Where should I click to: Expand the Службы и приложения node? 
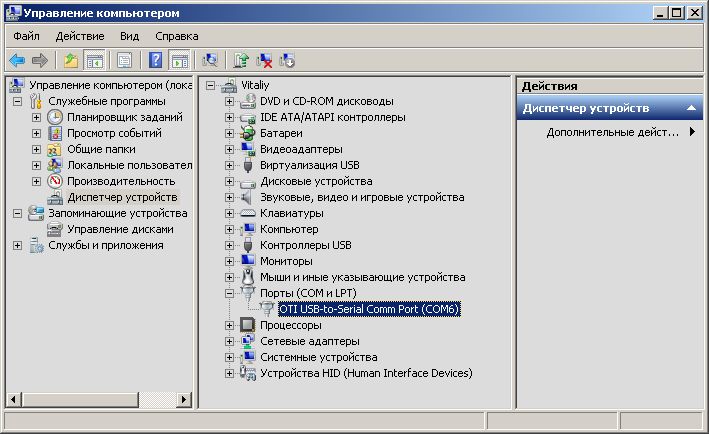17,245
